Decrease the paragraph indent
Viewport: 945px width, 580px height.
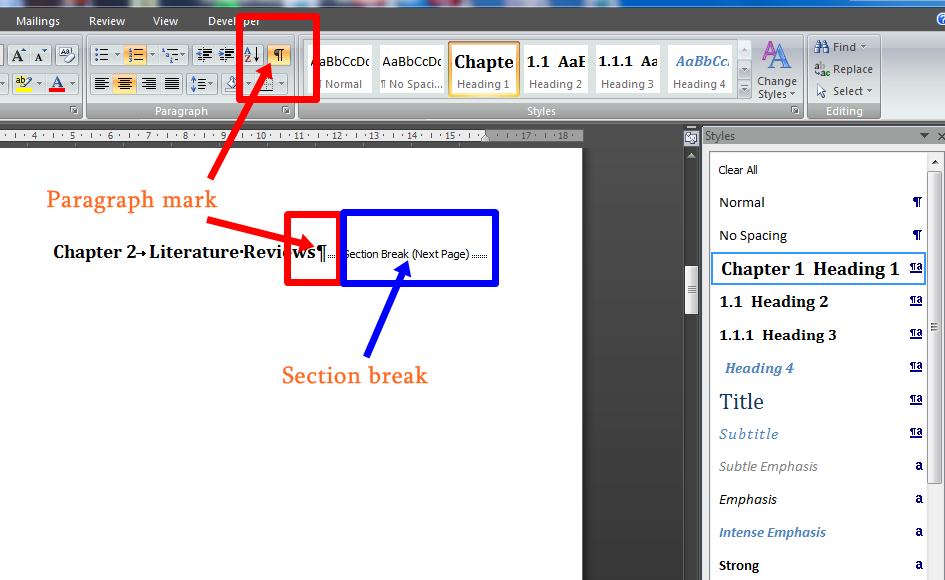click(x=205, y=55)
